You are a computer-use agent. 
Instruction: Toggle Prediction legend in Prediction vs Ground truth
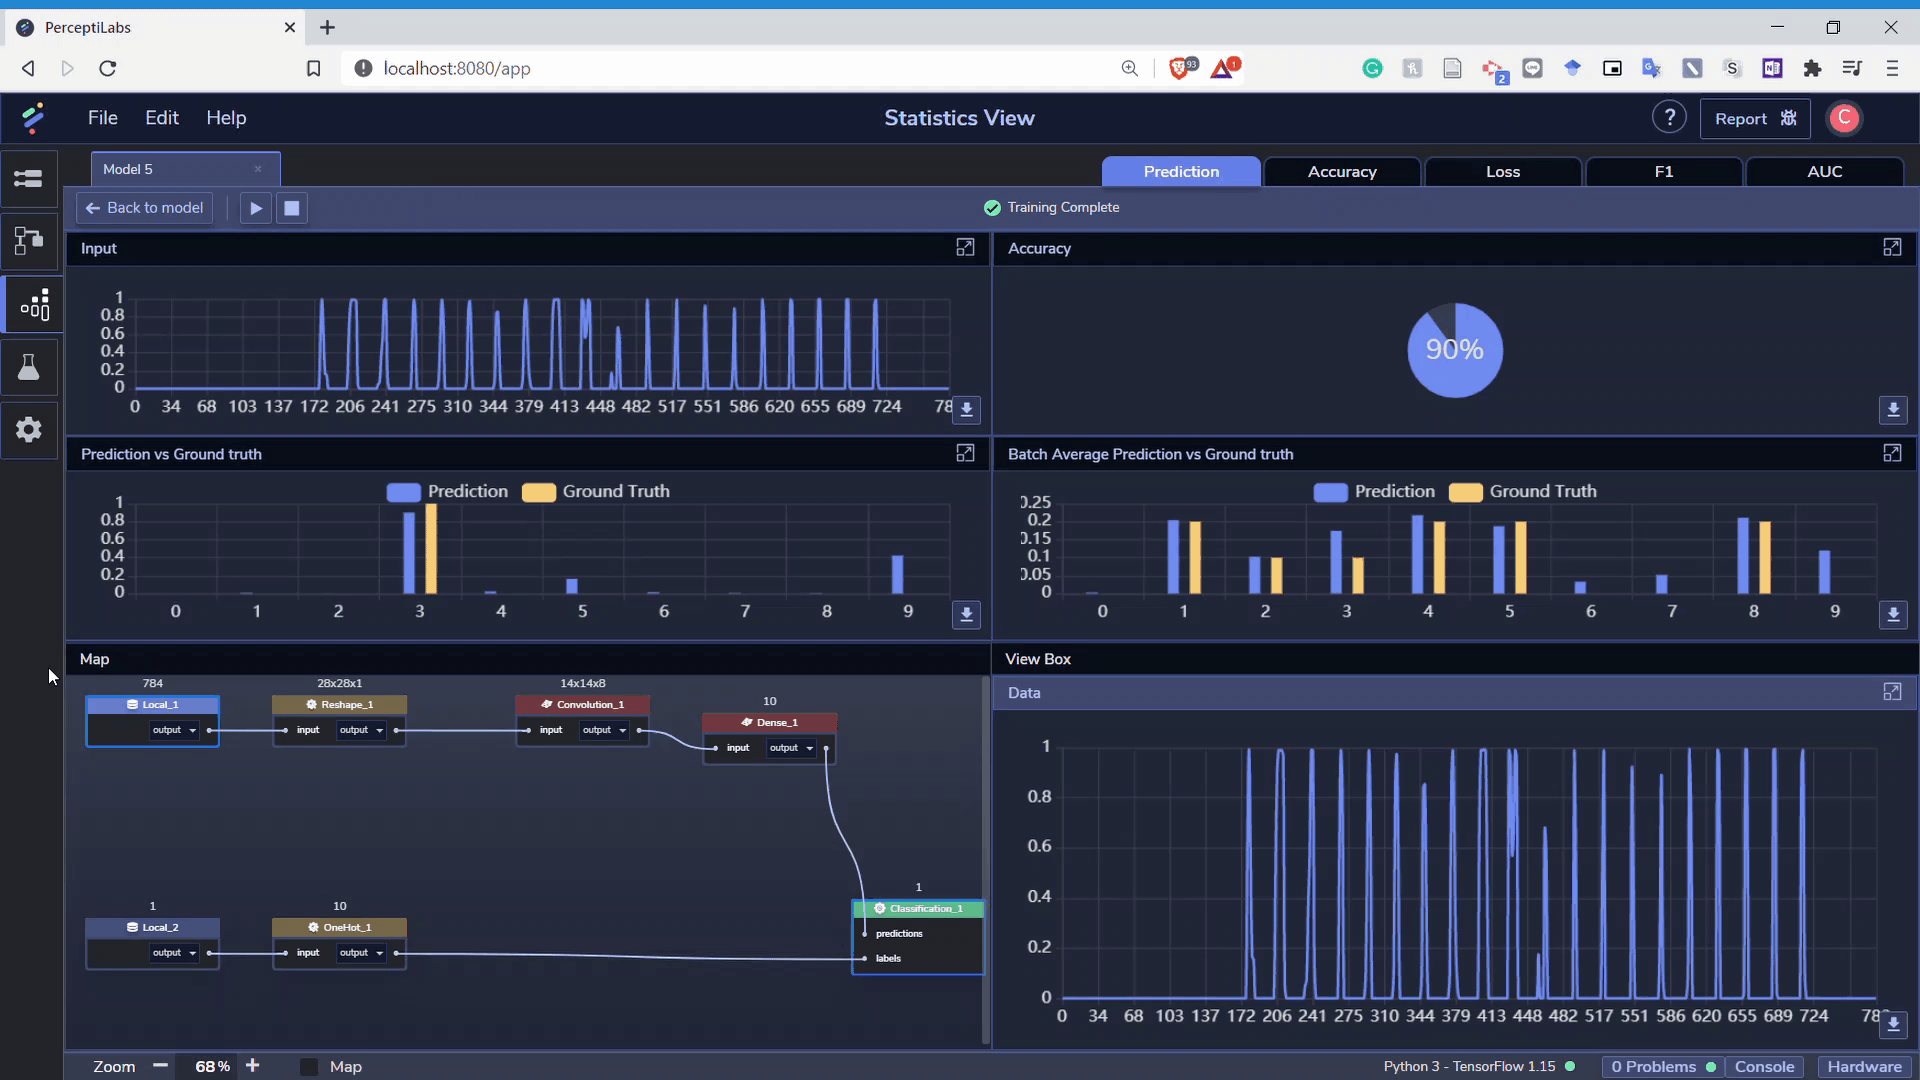[447, 492]
